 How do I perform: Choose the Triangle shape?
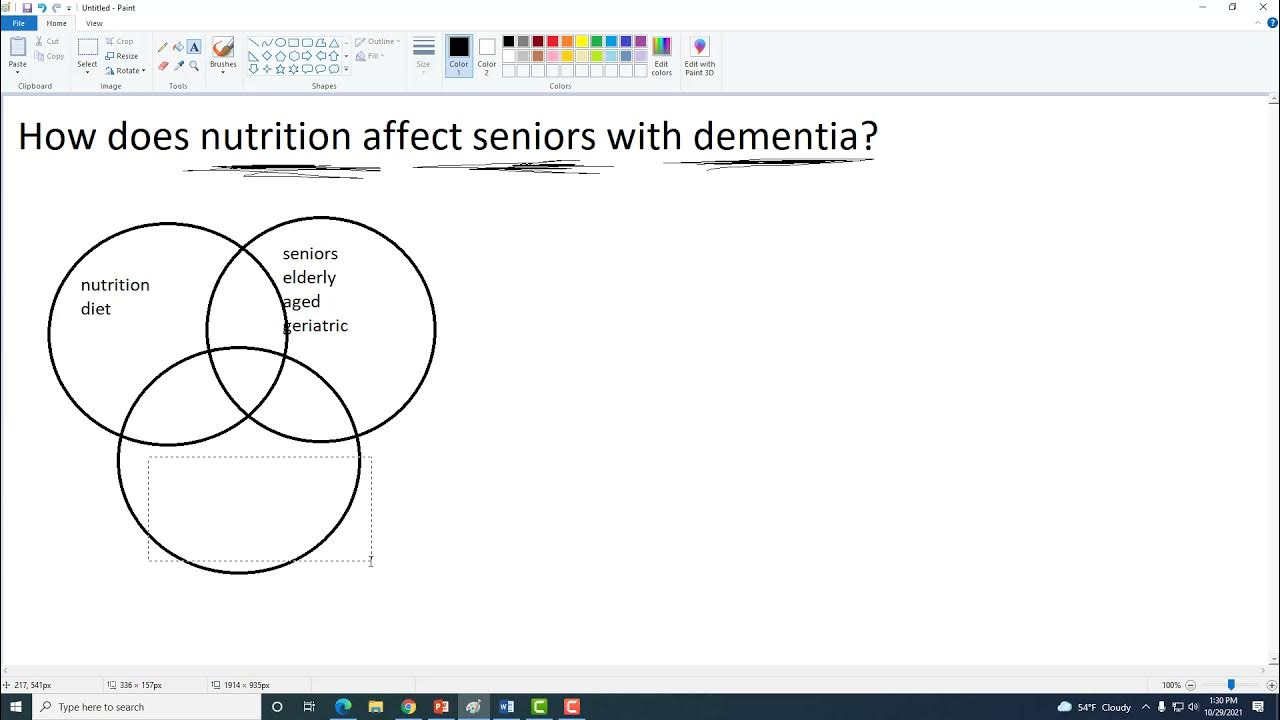[x=334, y=43]
